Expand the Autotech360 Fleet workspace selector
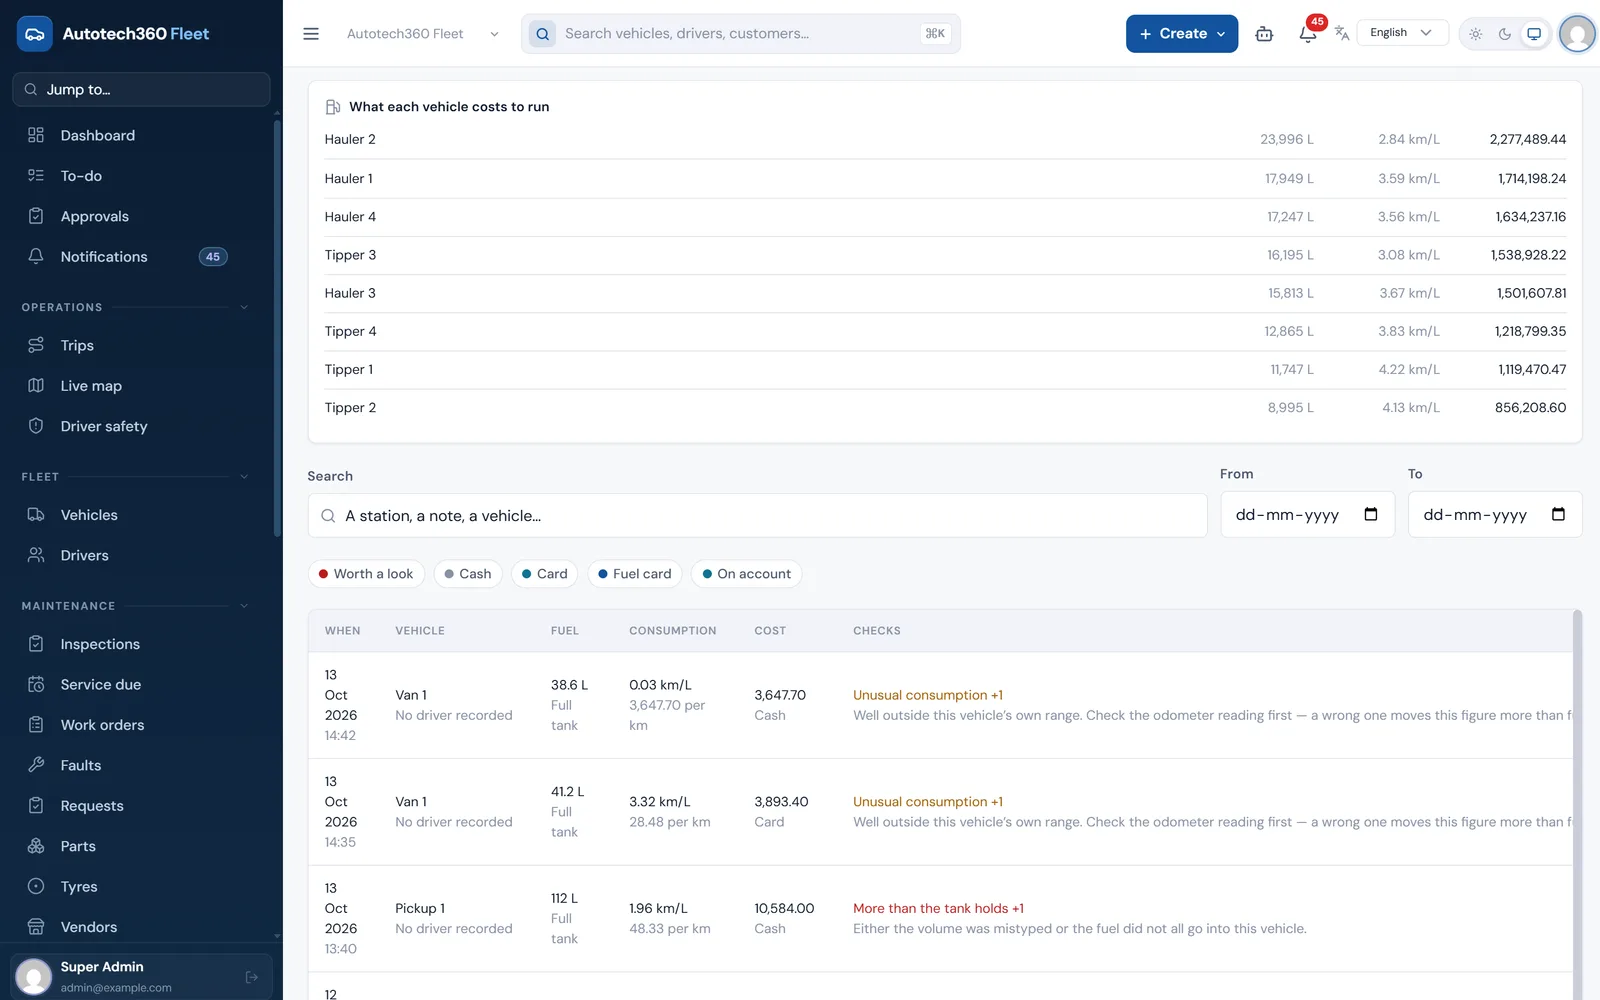Screen dimensions: 1600x1000 (422, 34)
